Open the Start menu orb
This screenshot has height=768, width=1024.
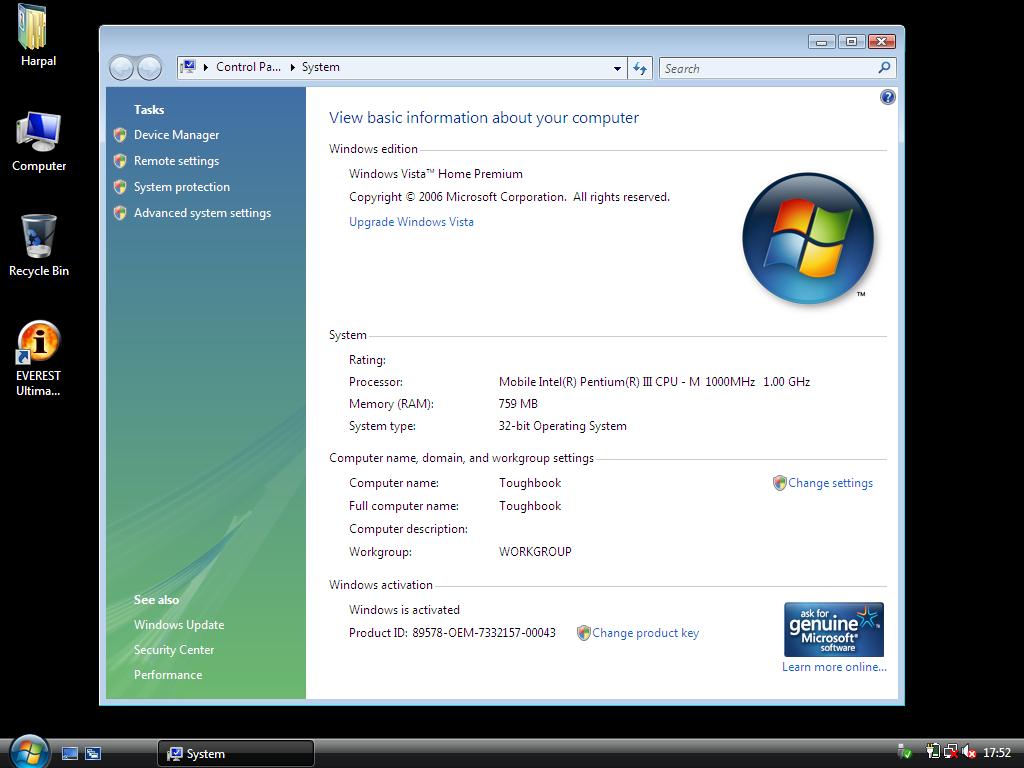tap(28, 751)
